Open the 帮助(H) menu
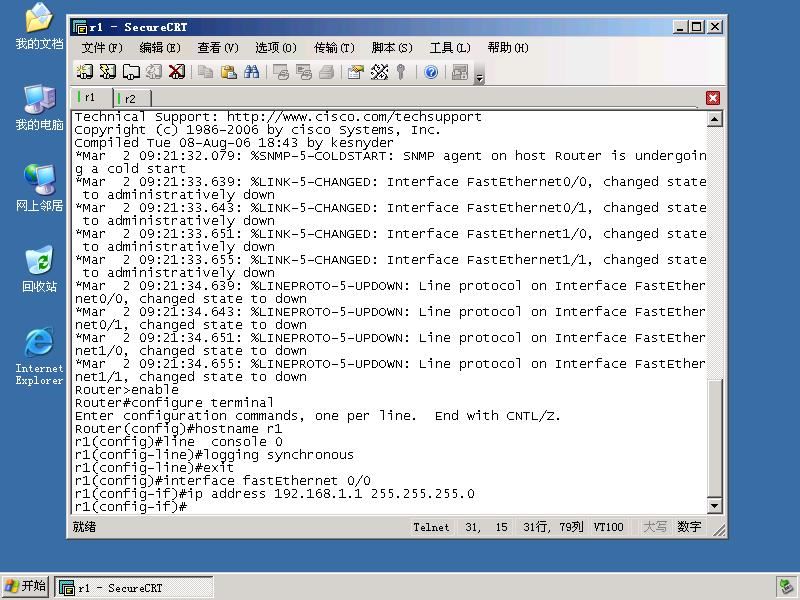The image size is (800, 600). 508,48
